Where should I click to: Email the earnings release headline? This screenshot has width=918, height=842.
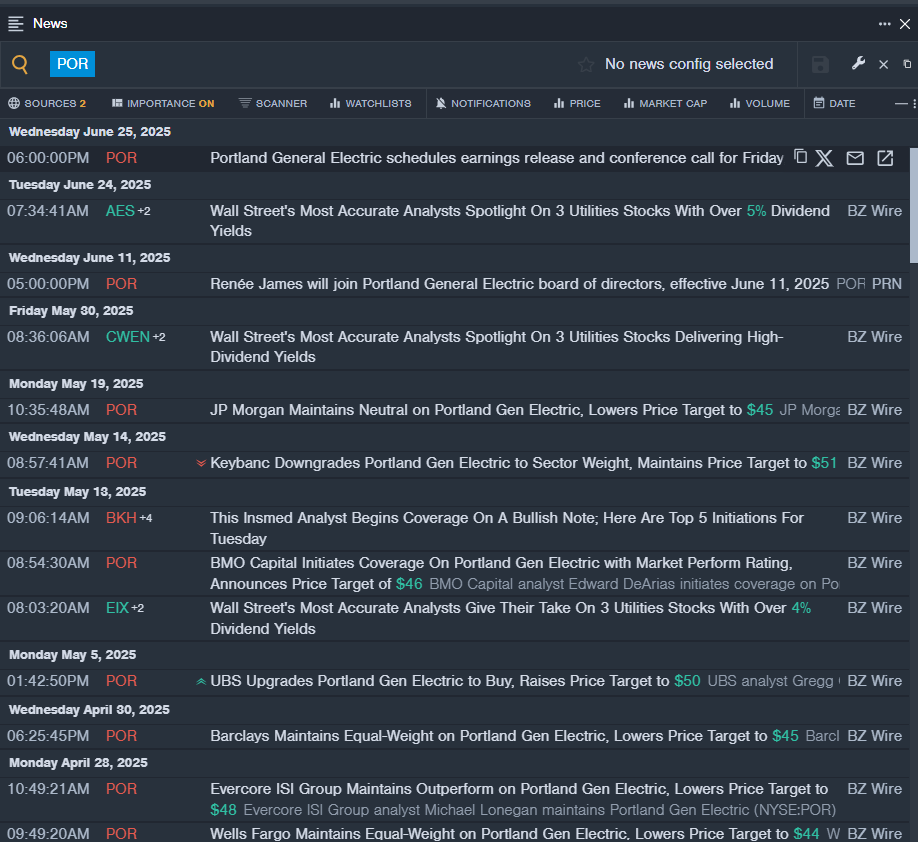pos(855,158)
